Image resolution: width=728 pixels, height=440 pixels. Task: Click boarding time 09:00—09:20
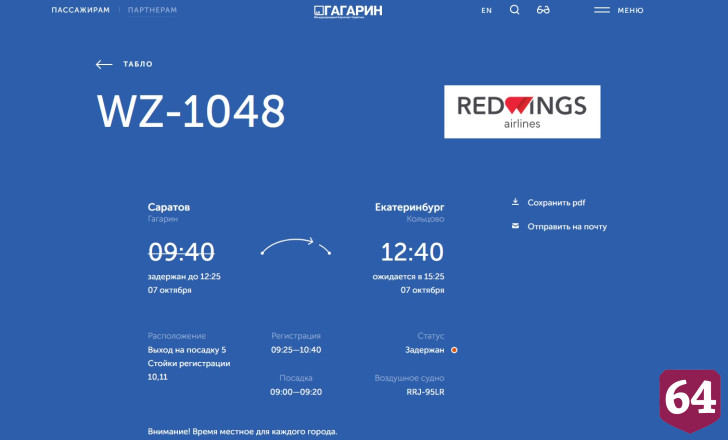(296, 392)
